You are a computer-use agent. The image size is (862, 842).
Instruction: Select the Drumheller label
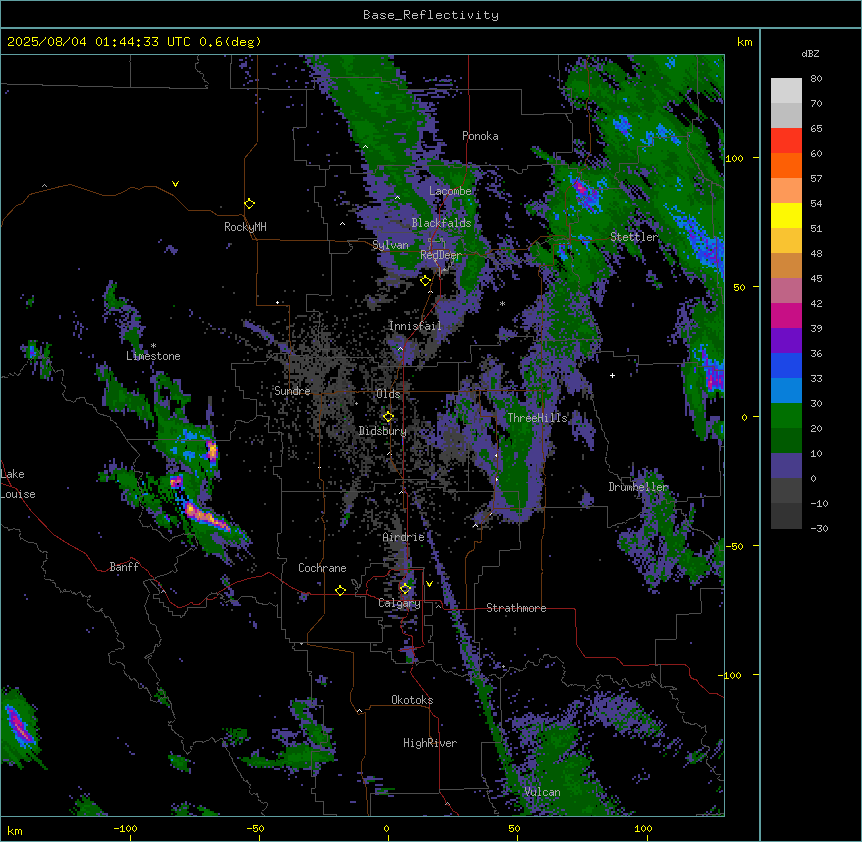click(638, 487)
